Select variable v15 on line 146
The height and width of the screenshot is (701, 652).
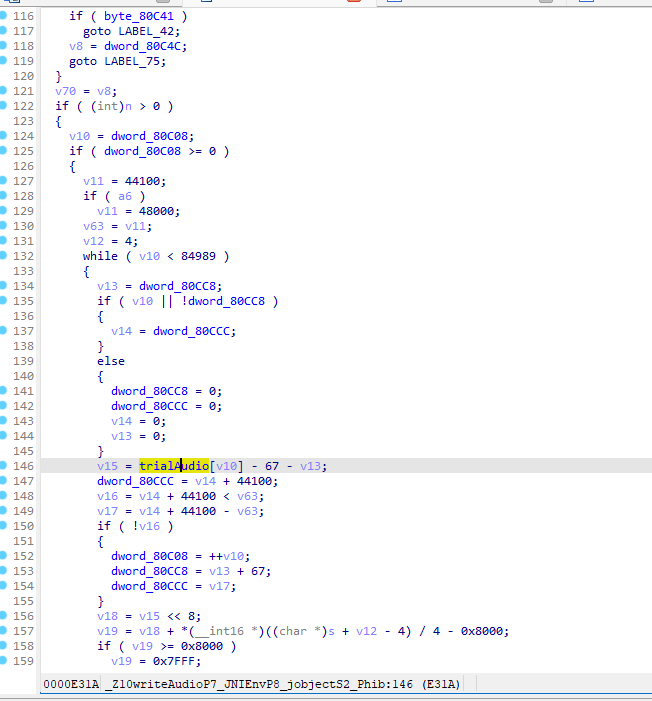[x=107, y=466]
